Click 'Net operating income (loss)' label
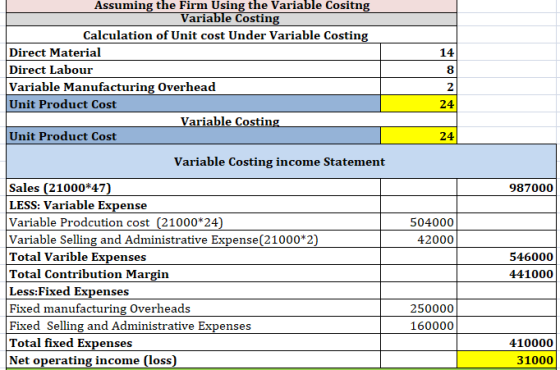Image resolution: width=560 pixels, height=370 pixels. pos(193,360)
